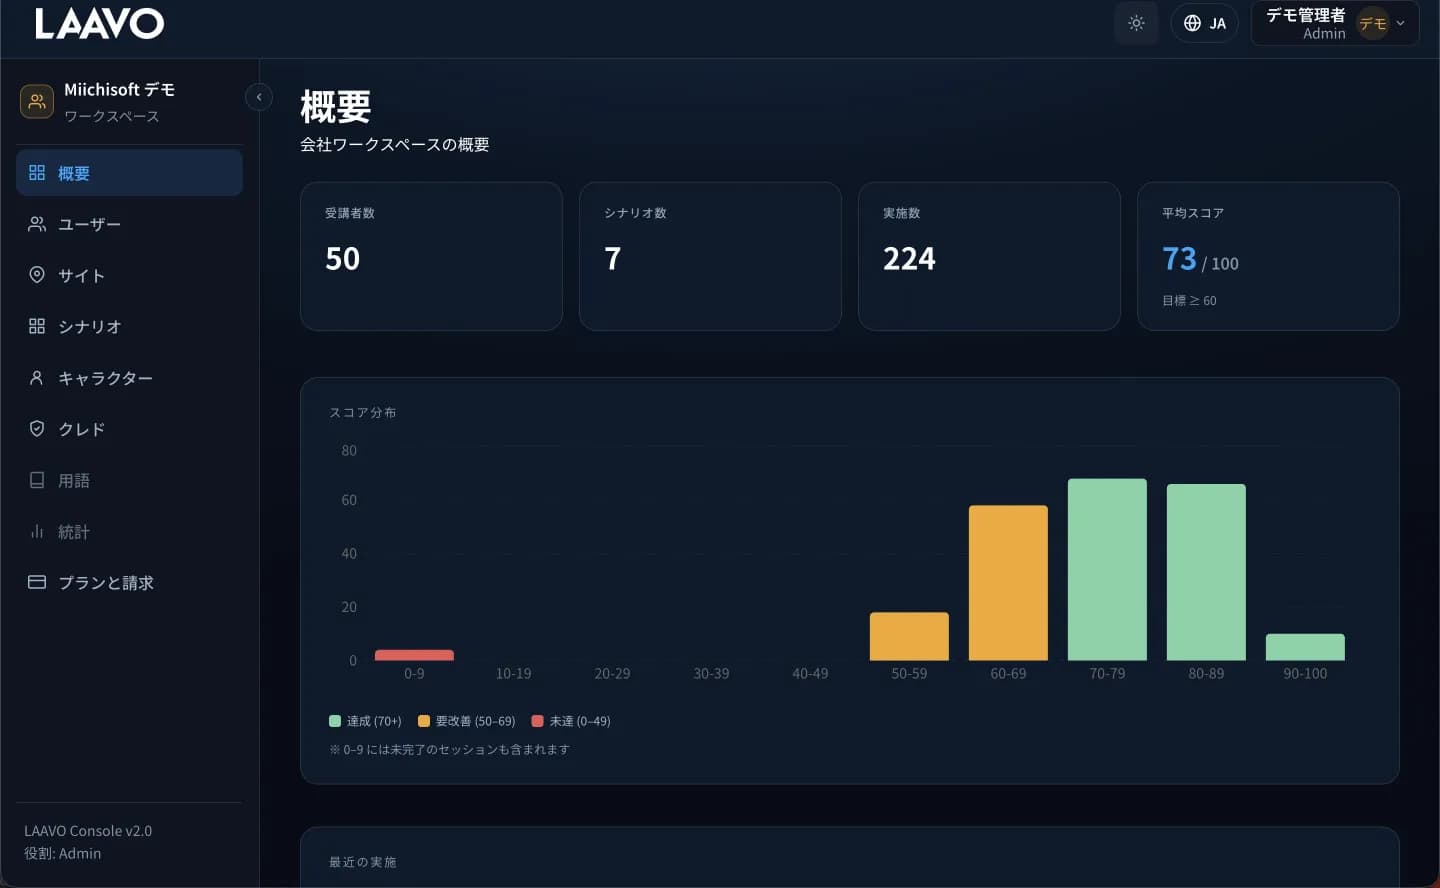Click the orange 50-59 score bar
Viewport: 1440px width, 888px height.
pos(909,636)
